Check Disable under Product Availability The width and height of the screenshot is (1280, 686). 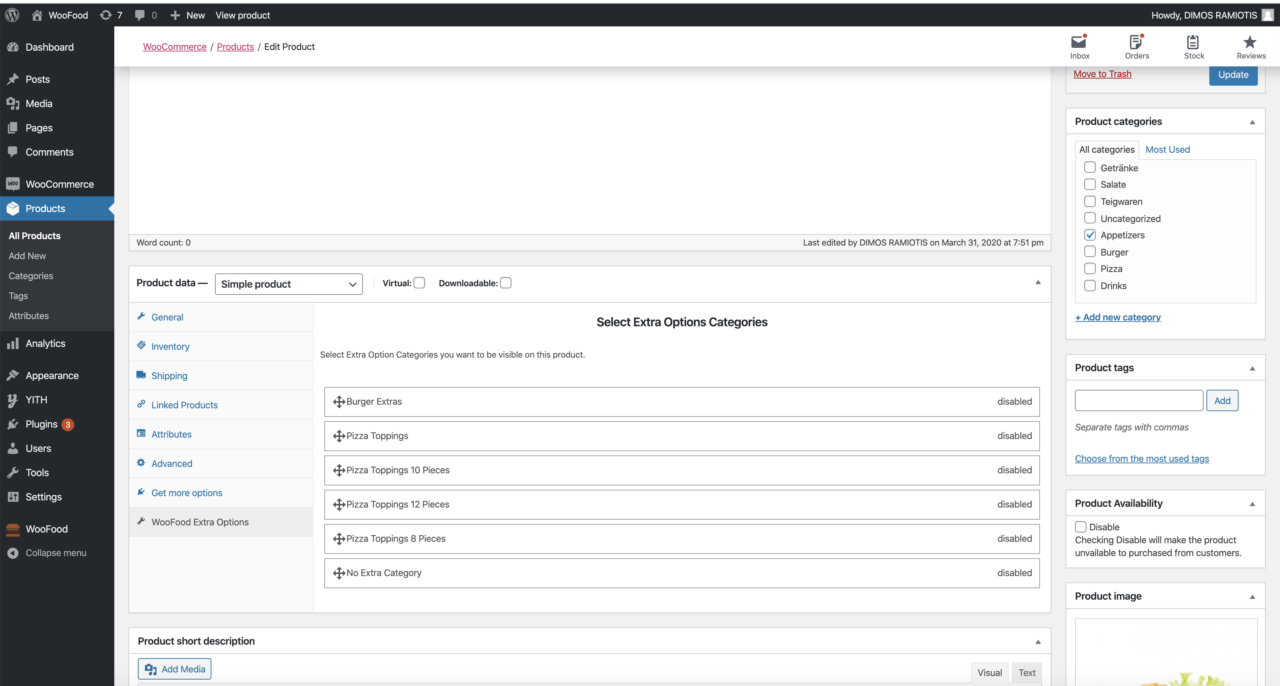1080,527
